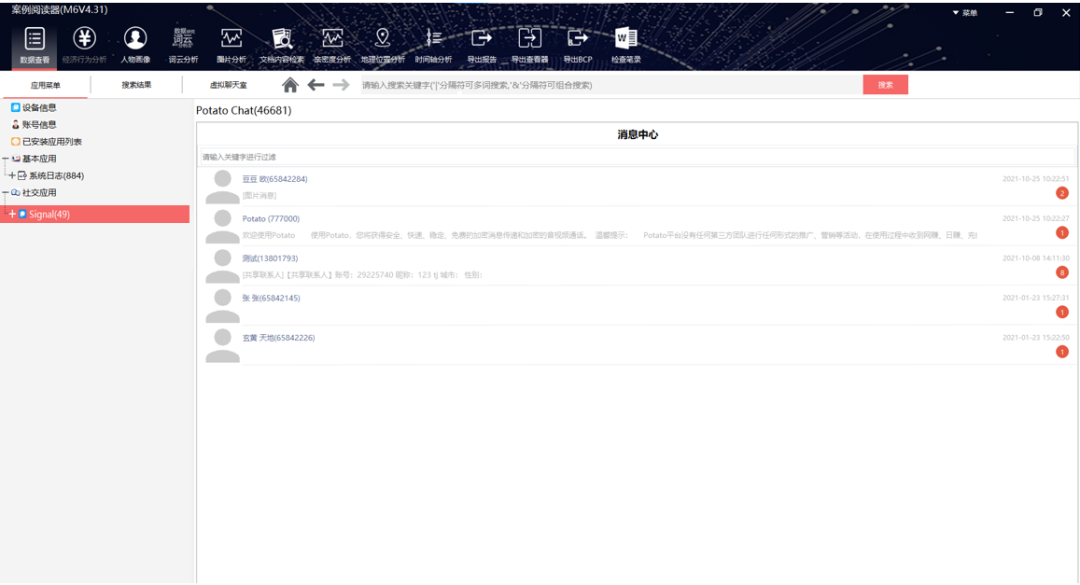Open the 图片分析 image analysis tool
1080x585 pixels.
(231, 45)
